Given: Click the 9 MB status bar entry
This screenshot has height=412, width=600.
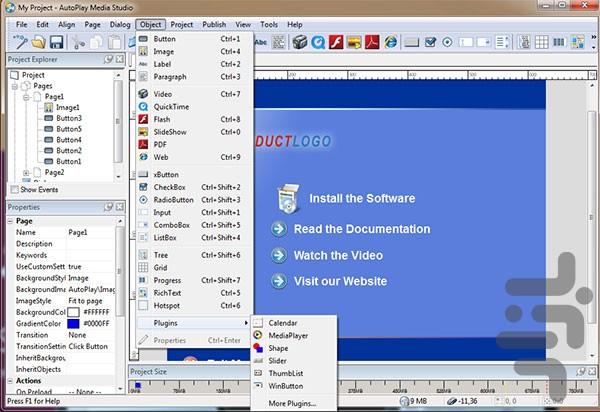Looking at the screenshot, I should tap(414, 401).
